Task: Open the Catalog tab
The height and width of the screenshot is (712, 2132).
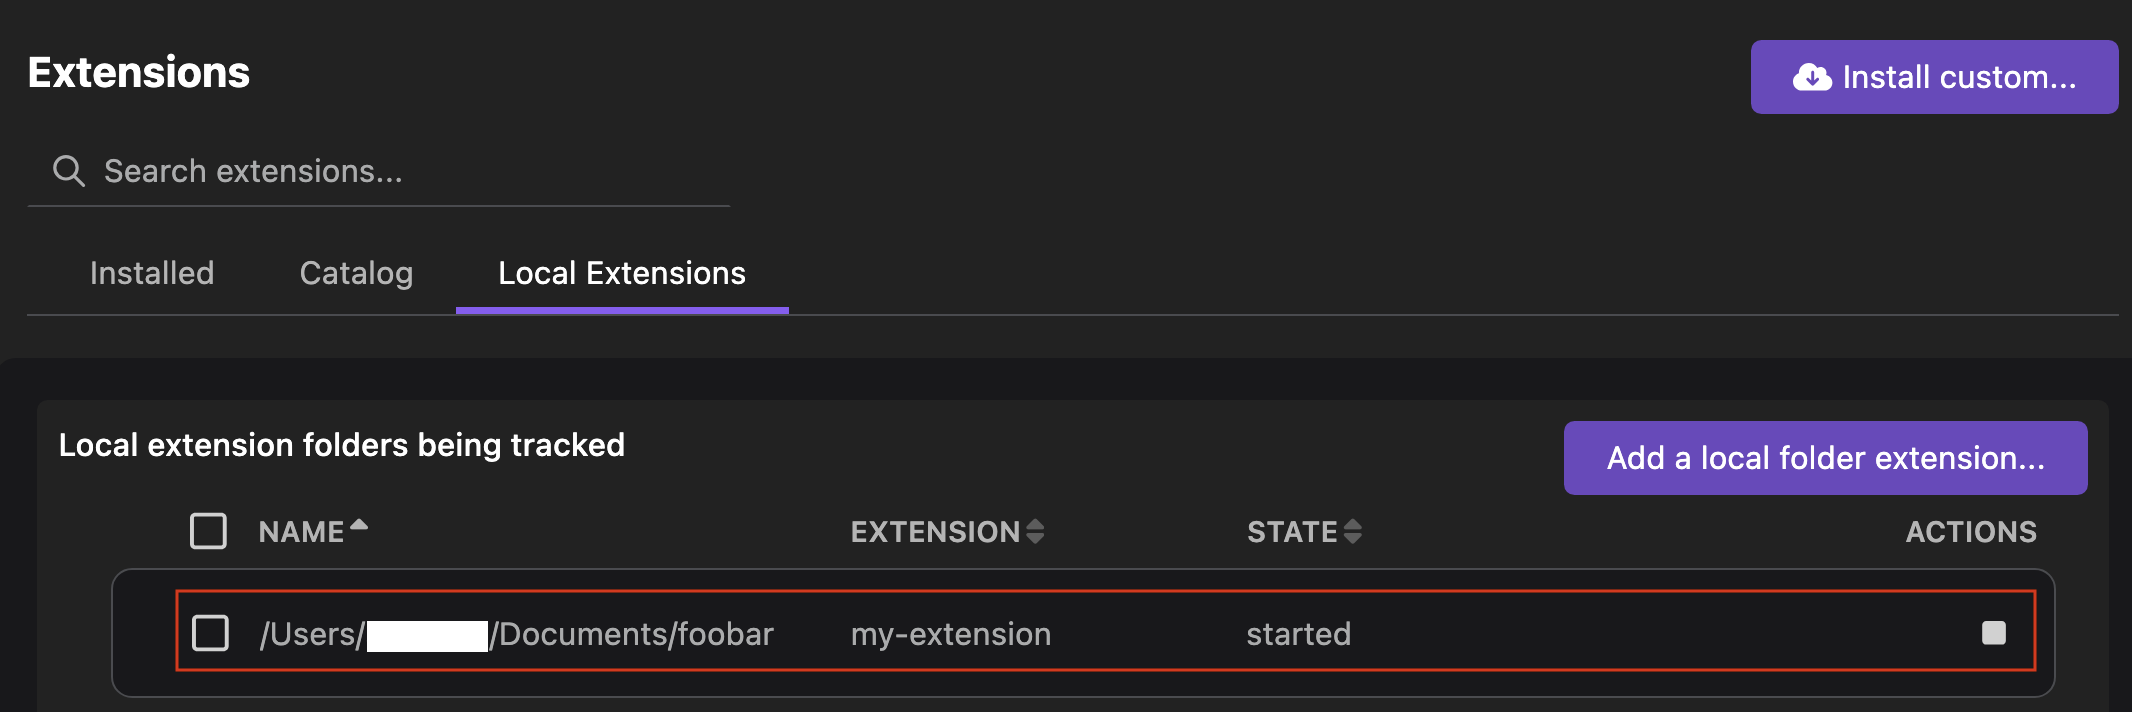Action: (355, 272)
